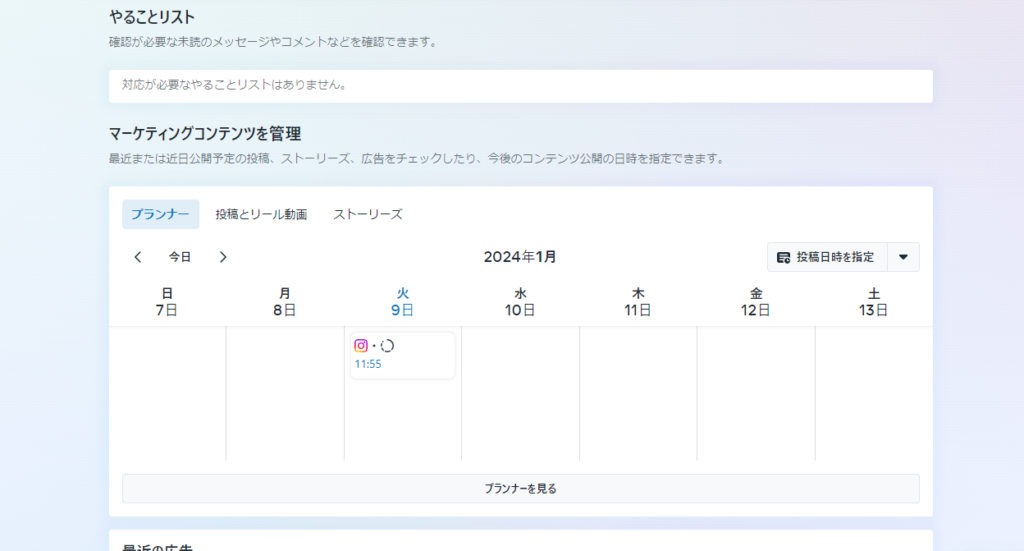
Task: Select the Monday 8日 column header
Action: [285, 302]
